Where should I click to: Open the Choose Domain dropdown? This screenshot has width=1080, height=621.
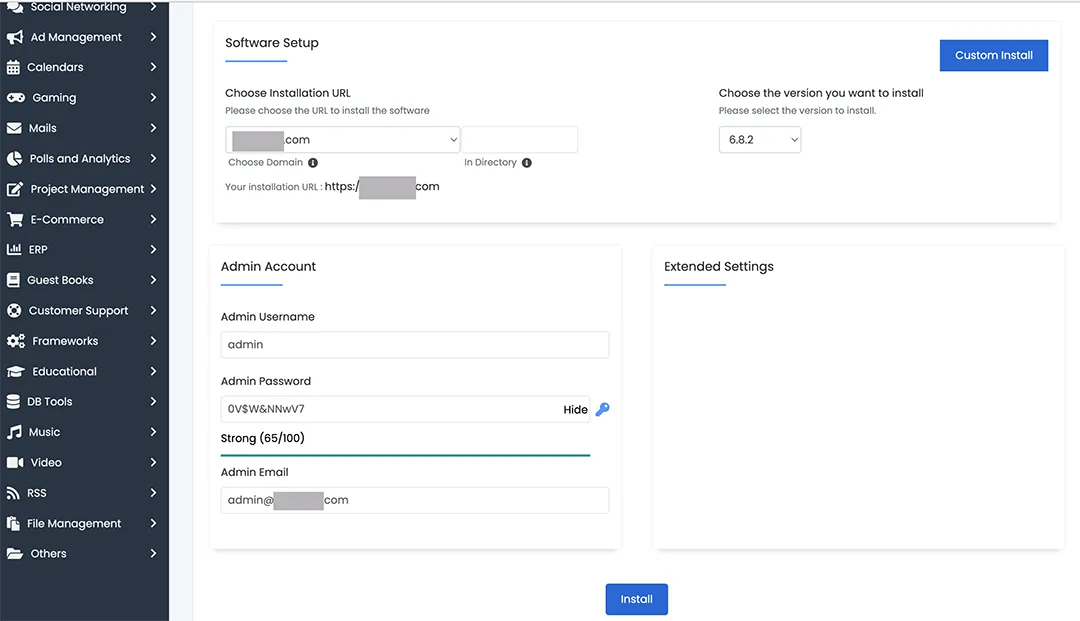(x=342, y=140)
